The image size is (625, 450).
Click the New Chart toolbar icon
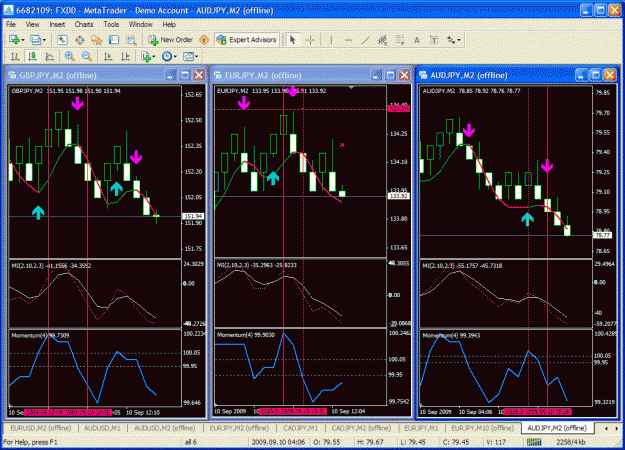click(14, 40)
